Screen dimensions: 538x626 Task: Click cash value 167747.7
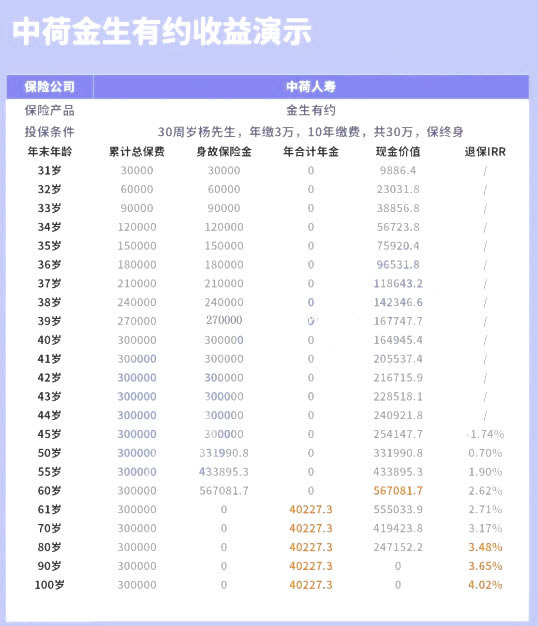point(398,321)
